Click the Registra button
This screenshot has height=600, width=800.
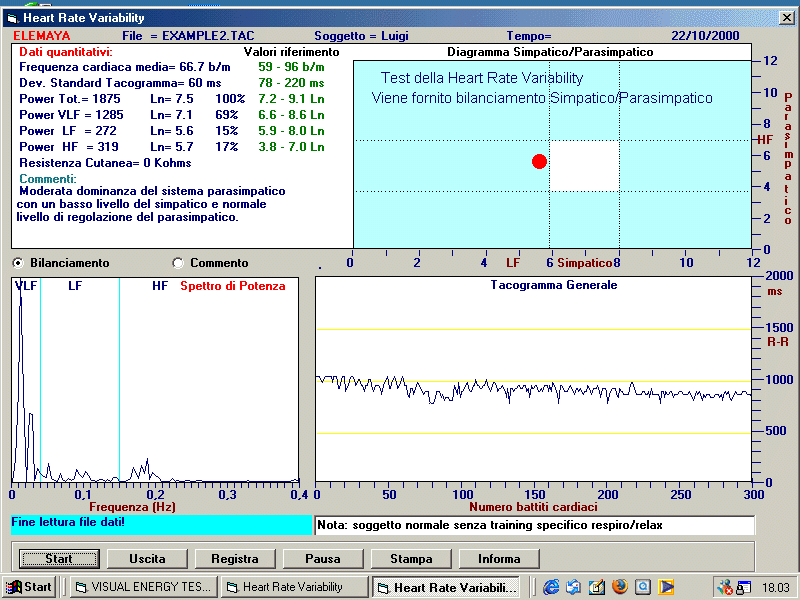click(235, 558)
